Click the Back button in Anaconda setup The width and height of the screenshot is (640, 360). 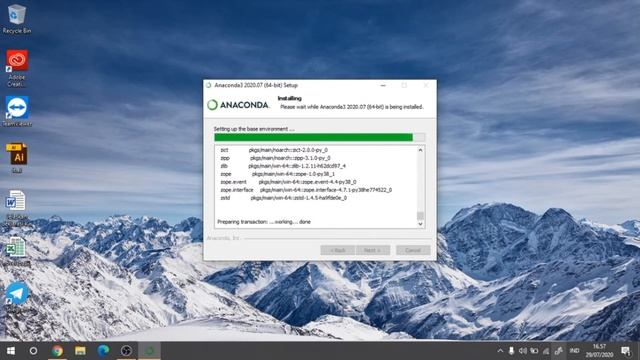point(337,250)
